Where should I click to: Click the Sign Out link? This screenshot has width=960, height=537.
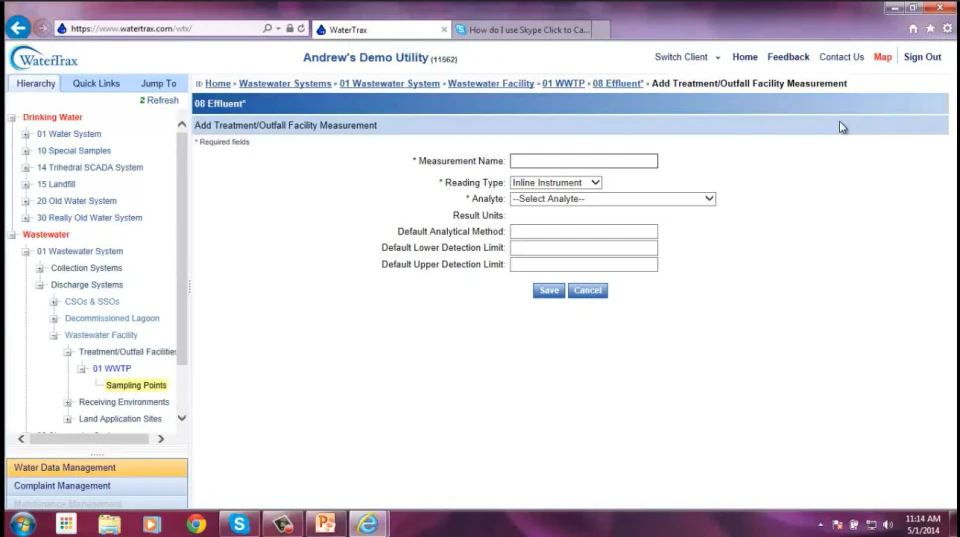coord(922,57)
